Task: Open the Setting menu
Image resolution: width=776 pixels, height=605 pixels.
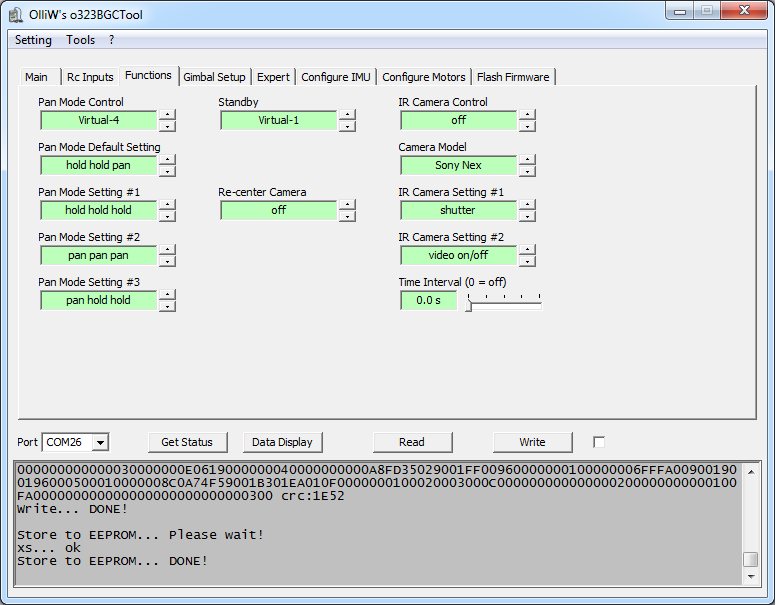Action: click(x=33, y=40)
